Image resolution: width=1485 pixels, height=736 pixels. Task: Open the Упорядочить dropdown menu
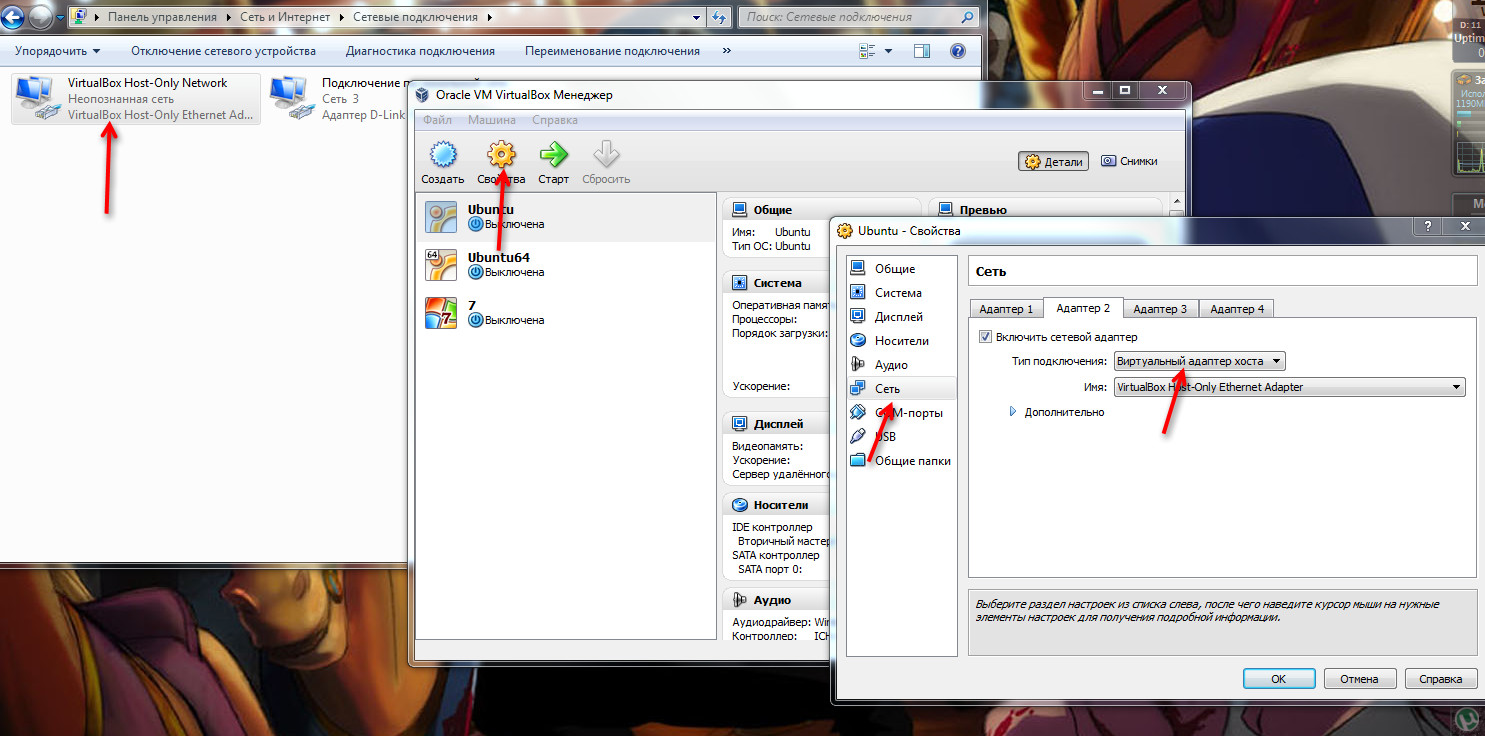[58, 51]
